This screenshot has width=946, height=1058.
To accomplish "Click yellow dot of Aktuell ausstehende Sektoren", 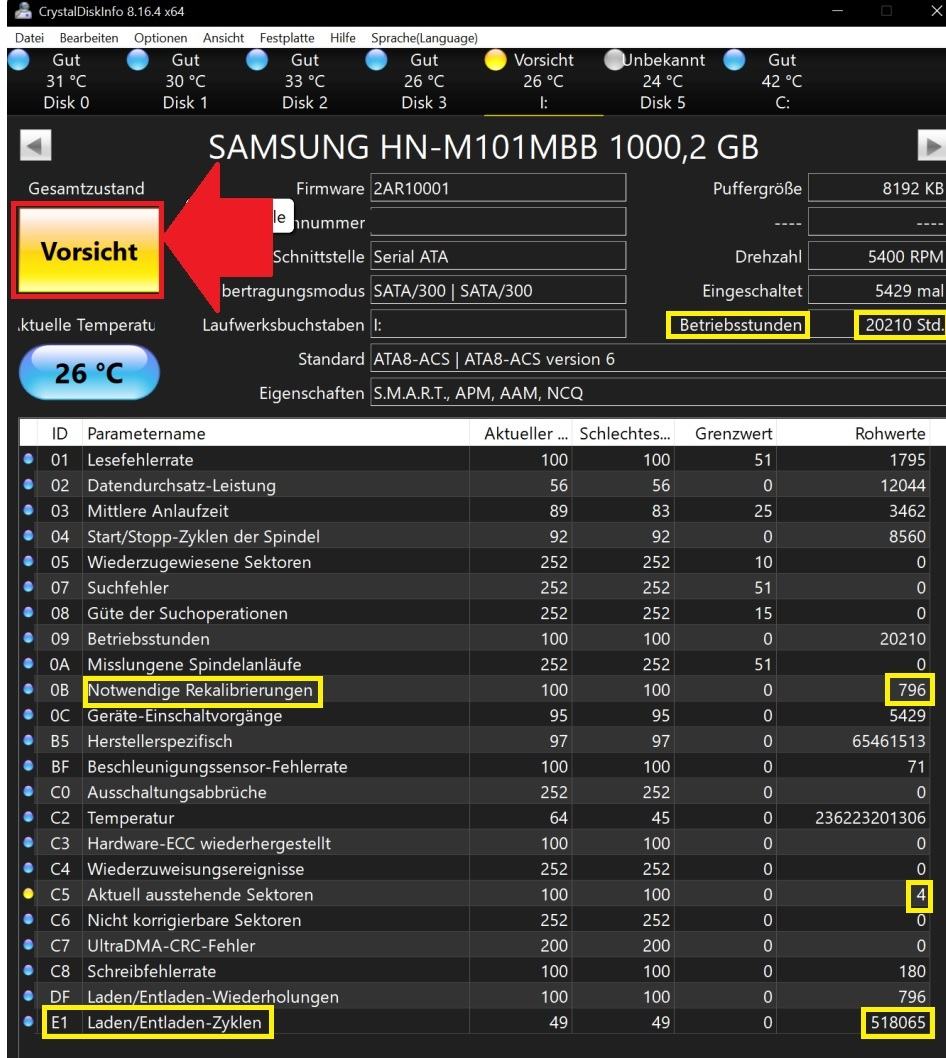I will click(28, 893).
